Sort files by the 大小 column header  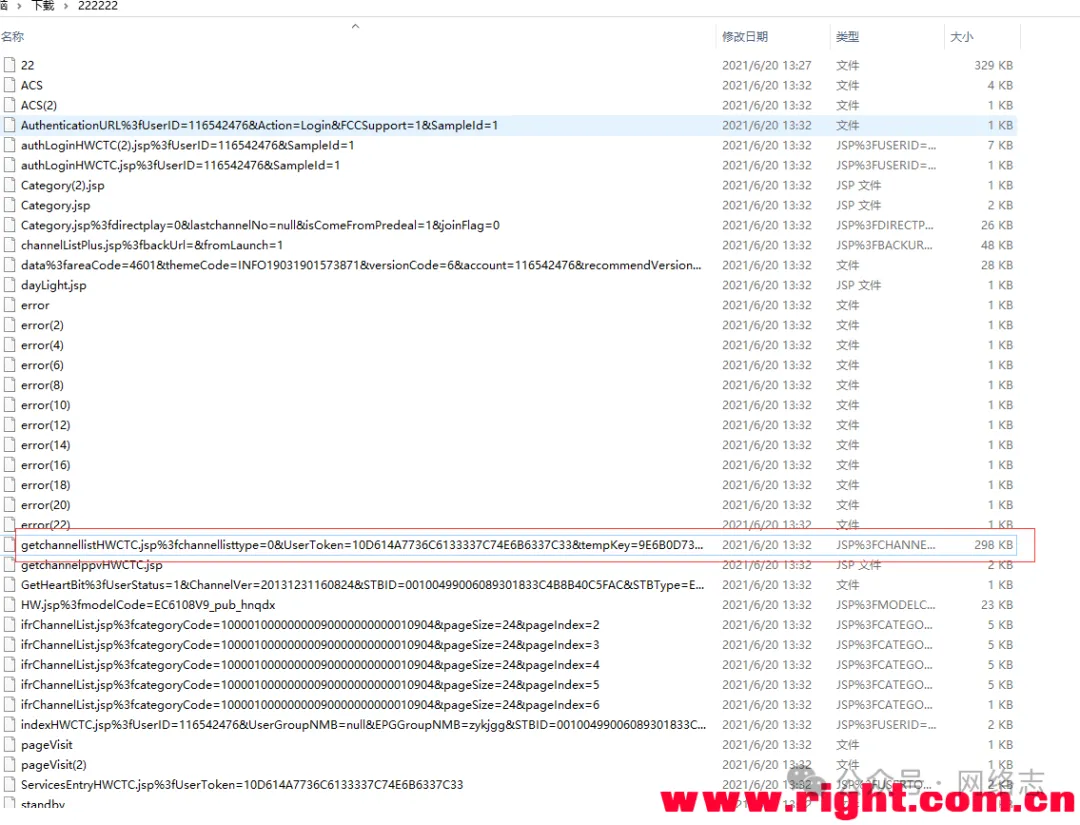click(x=961, y=37)
